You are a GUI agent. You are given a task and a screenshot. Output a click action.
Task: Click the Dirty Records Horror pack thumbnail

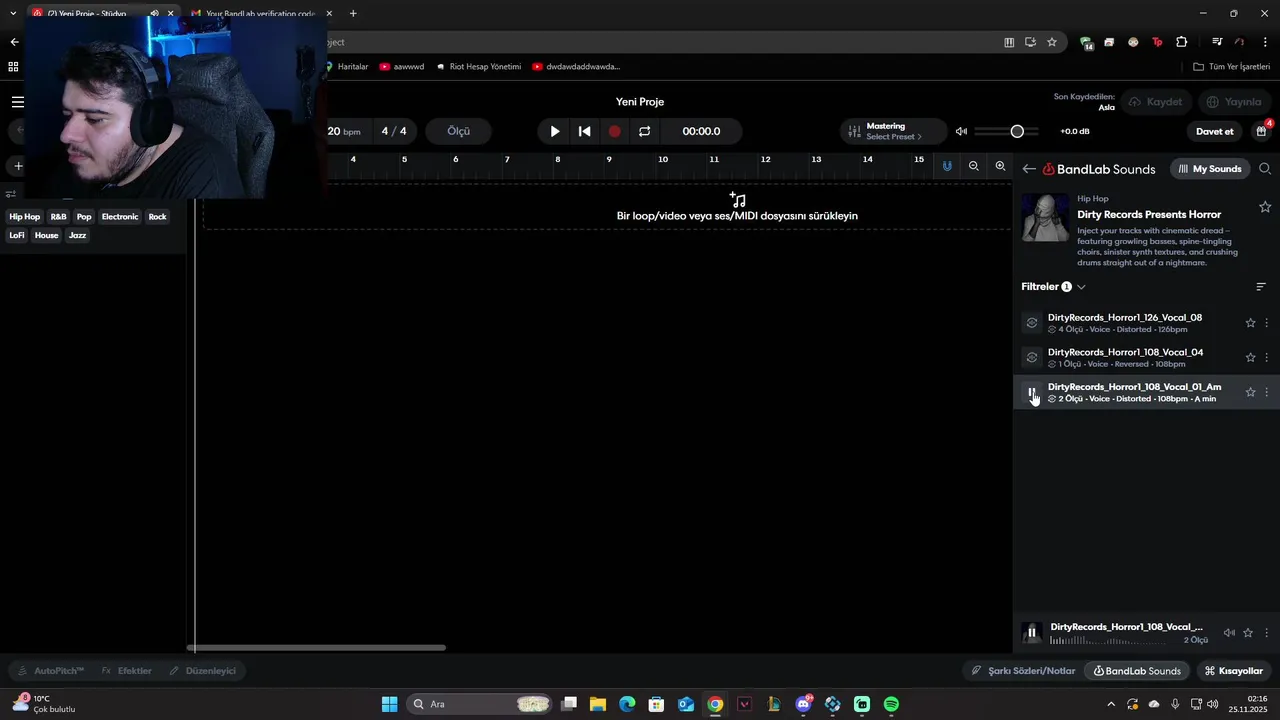pos(1045,217)
